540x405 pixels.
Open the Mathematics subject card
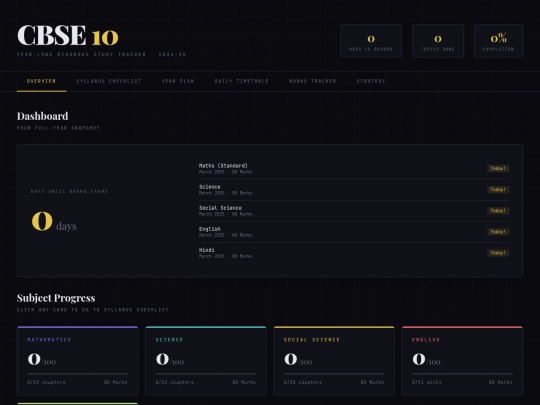[x=78, y=361]
